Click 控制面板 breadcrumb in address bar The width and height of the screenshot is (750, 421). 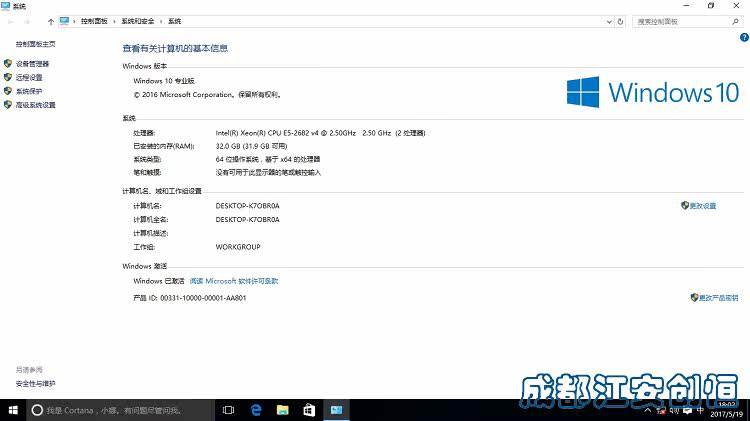[x=94, y=22]
